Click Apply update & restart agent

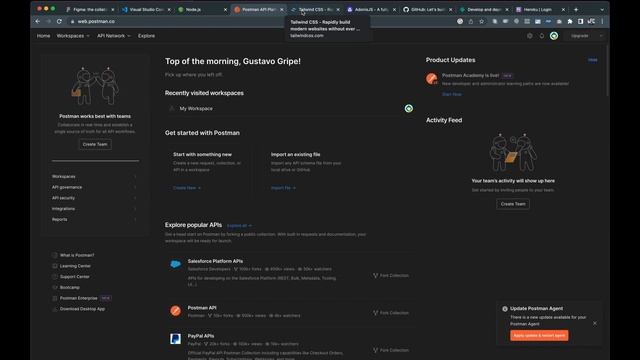click(x=539, y=336)
